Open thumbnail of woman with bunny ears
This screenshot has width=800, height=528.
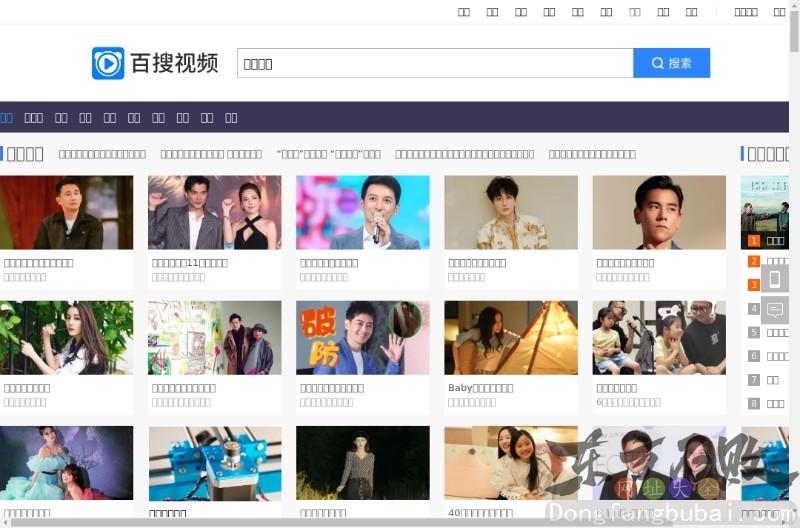pyautogui.click(x=66, y=338)
